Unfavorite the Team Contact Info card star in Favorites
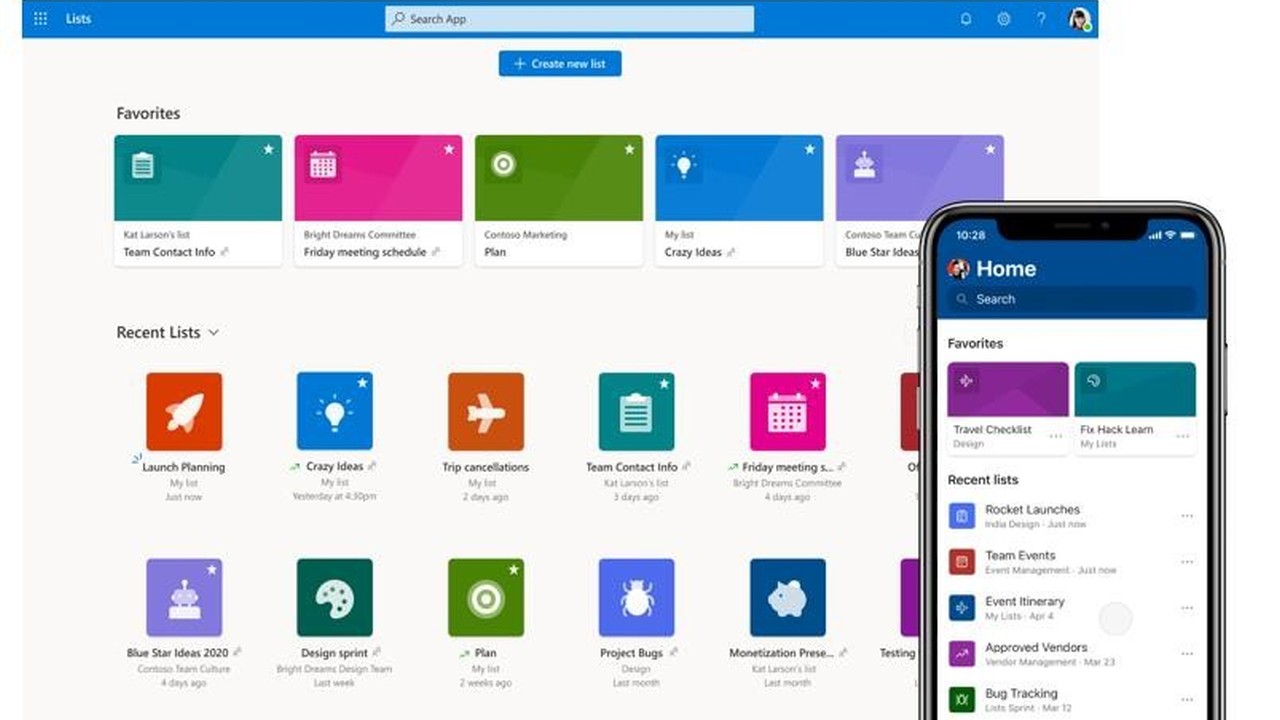The image size is (1280, 720). 268,149
